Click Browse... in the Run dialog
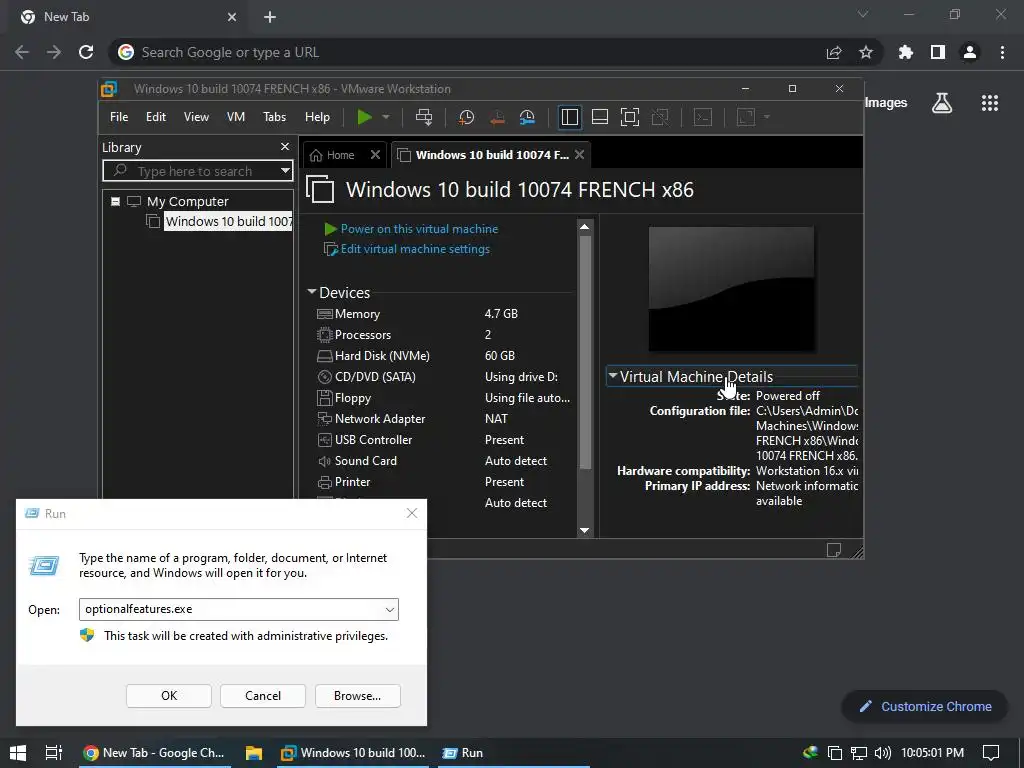 [357, 696]
